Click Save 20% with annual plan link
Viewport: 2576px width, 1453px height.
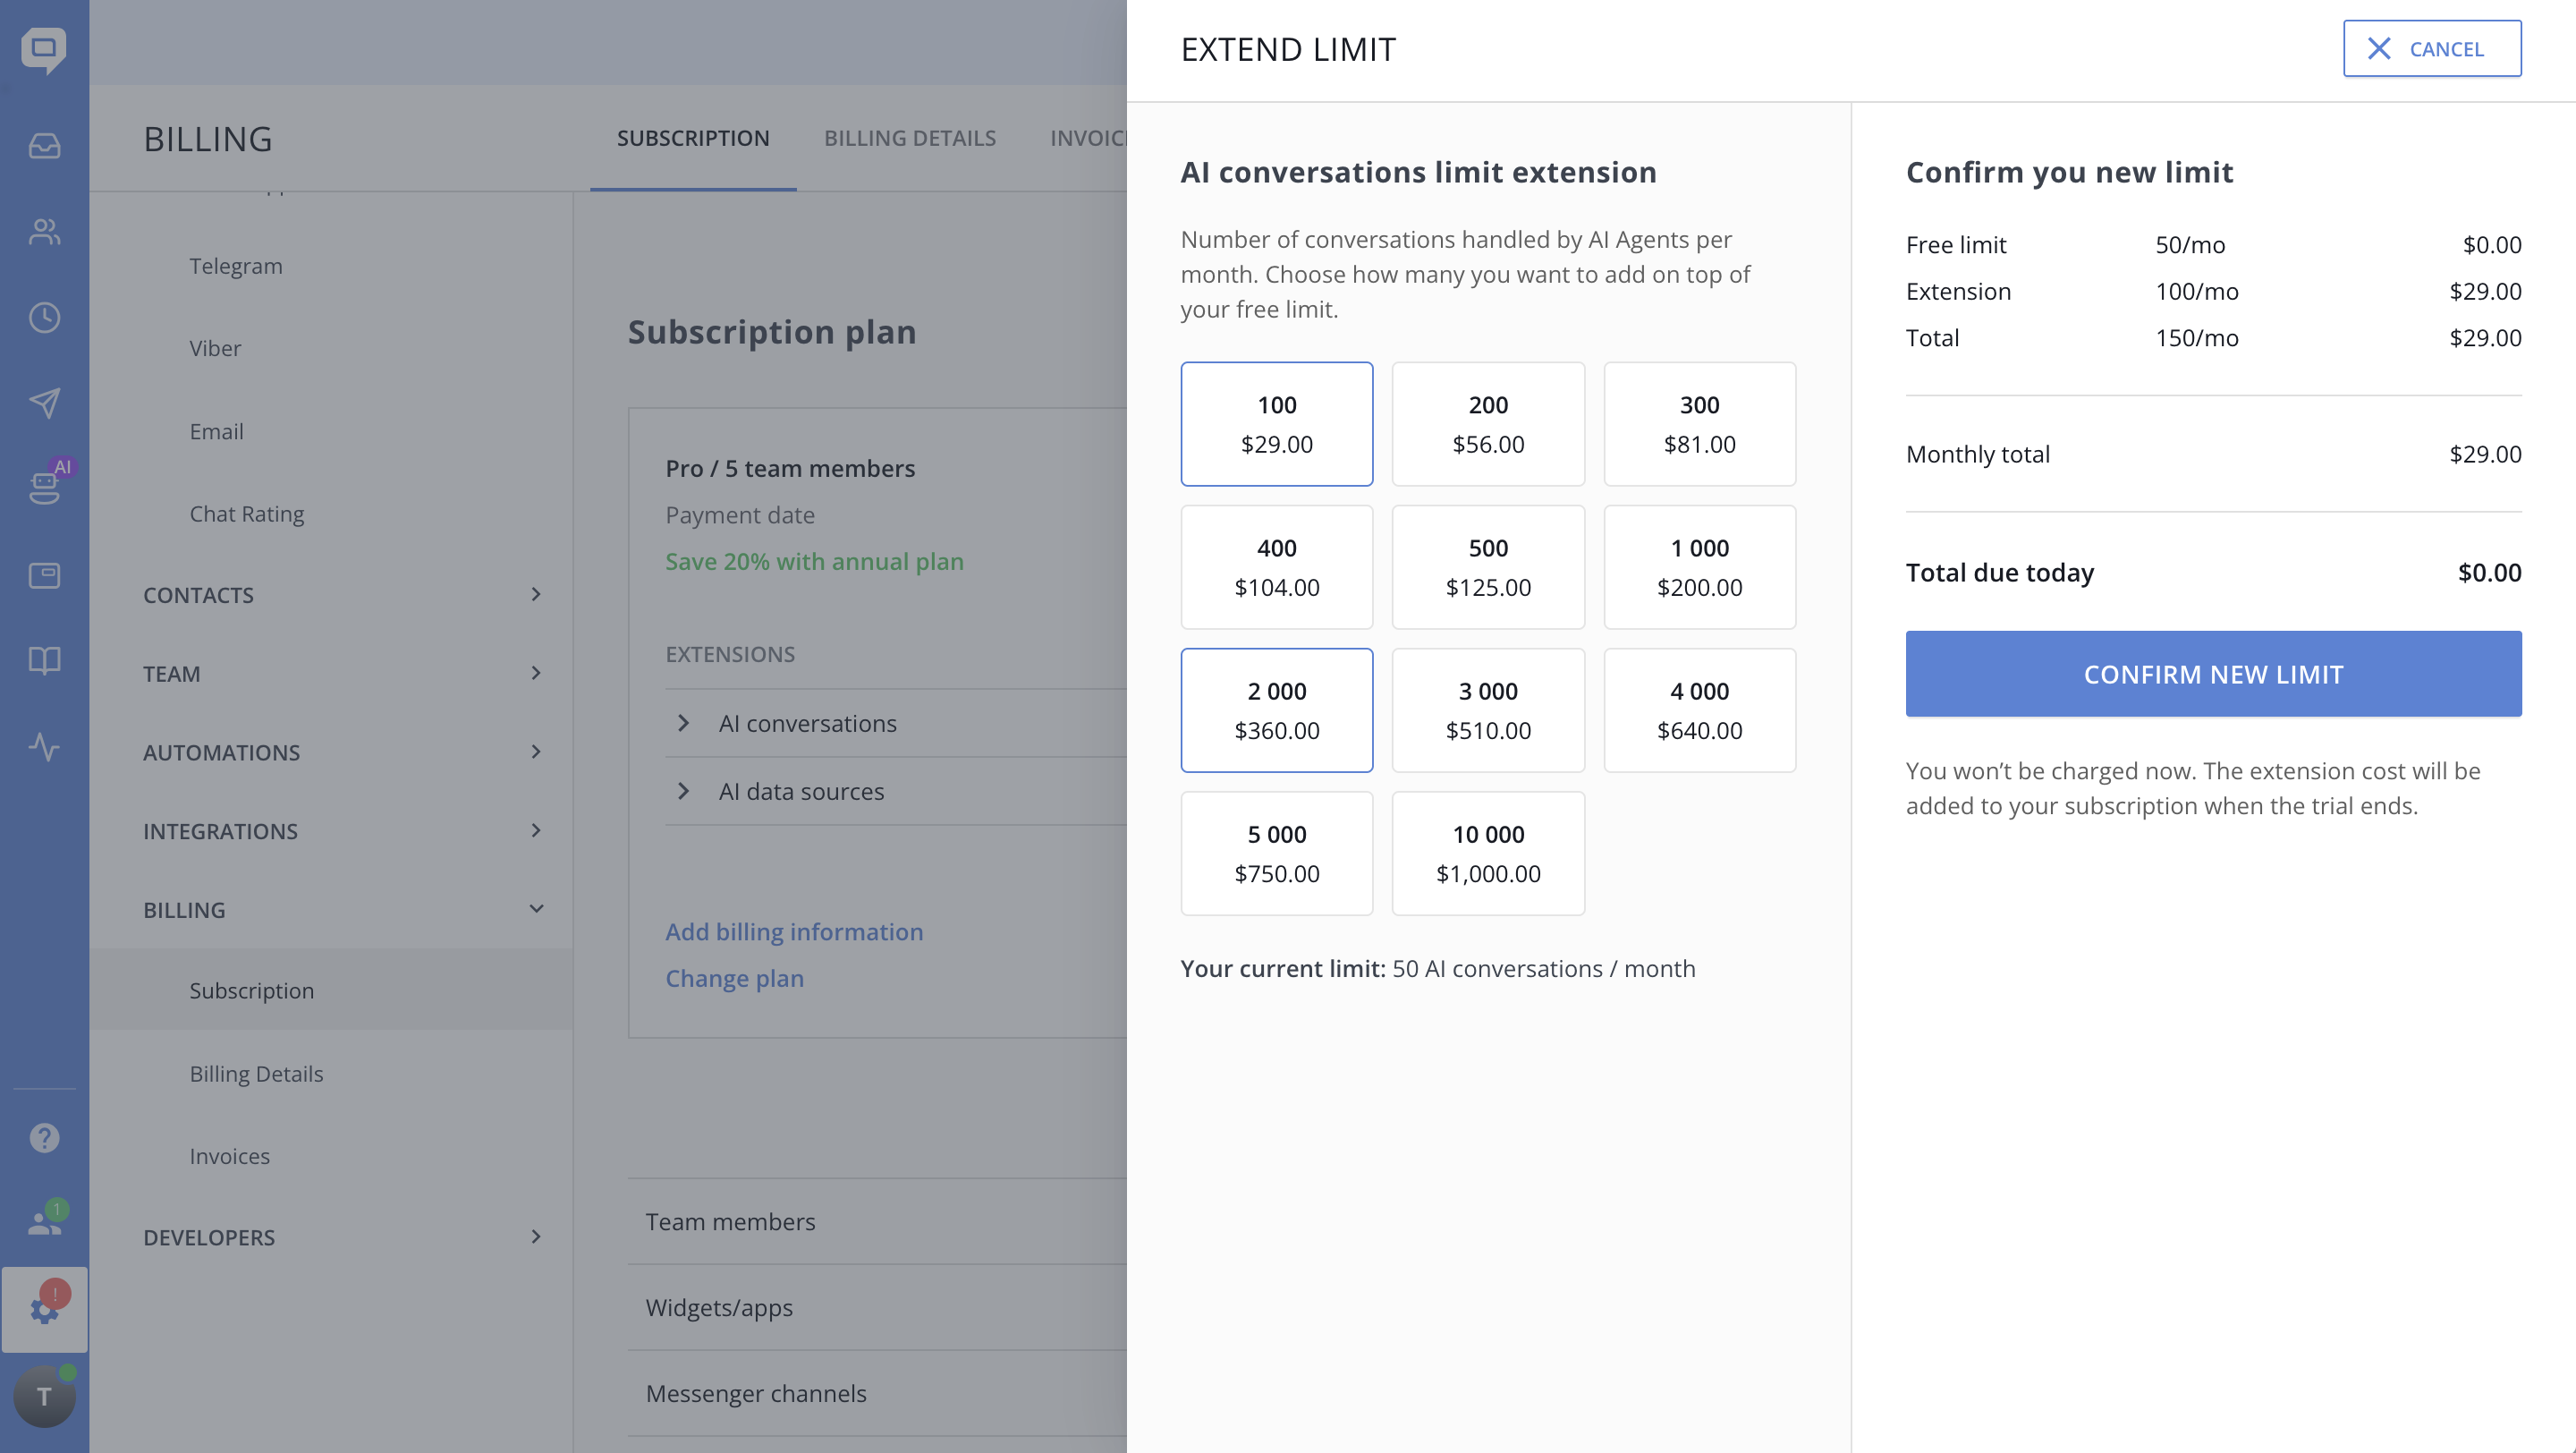(815, 561)
